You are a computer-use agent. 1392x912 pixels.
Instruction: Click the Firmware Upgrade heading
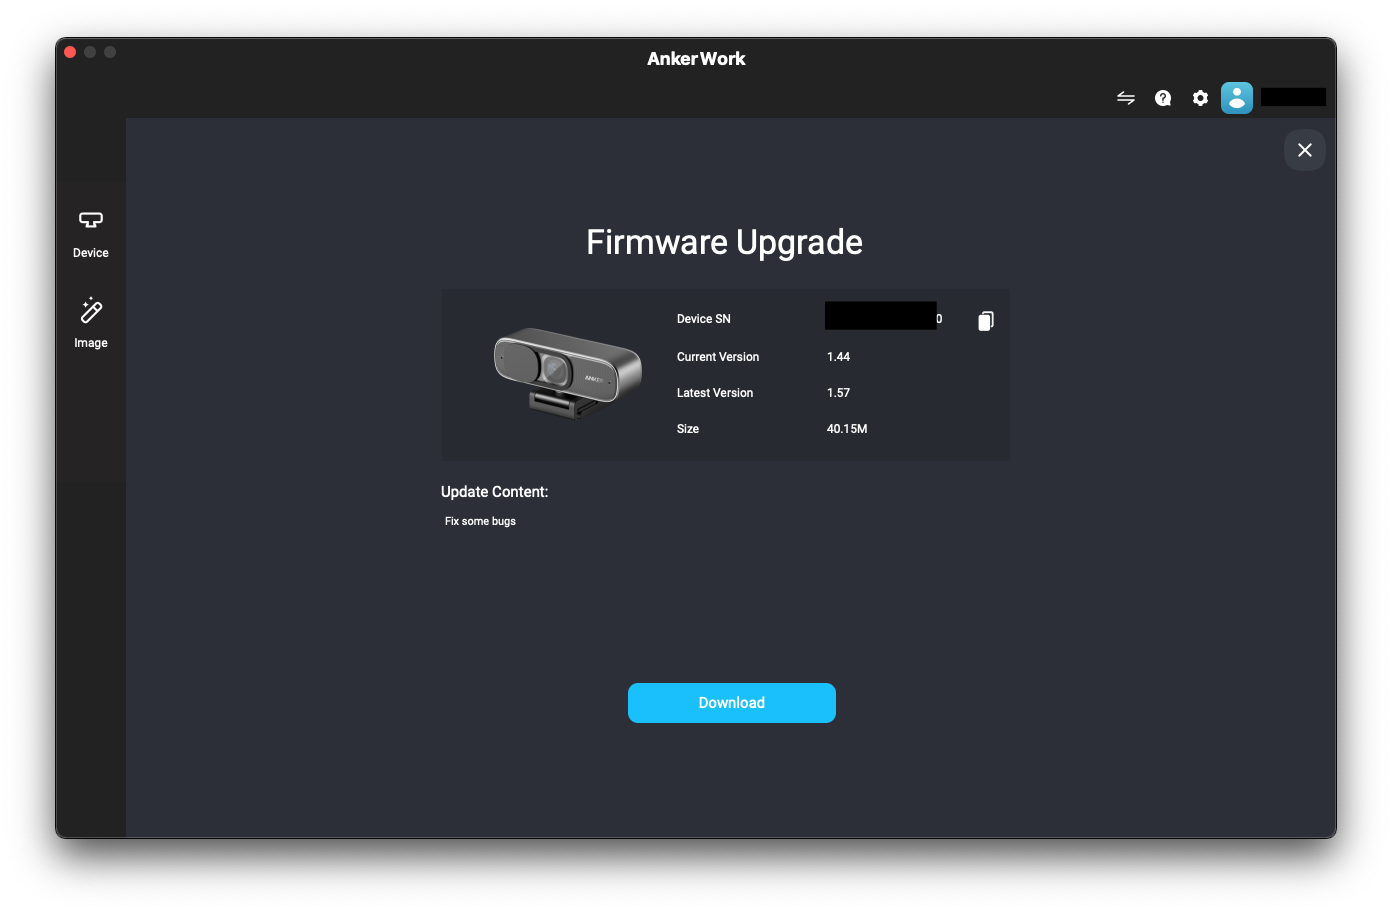pyautogui.click(x=724, y=242)
